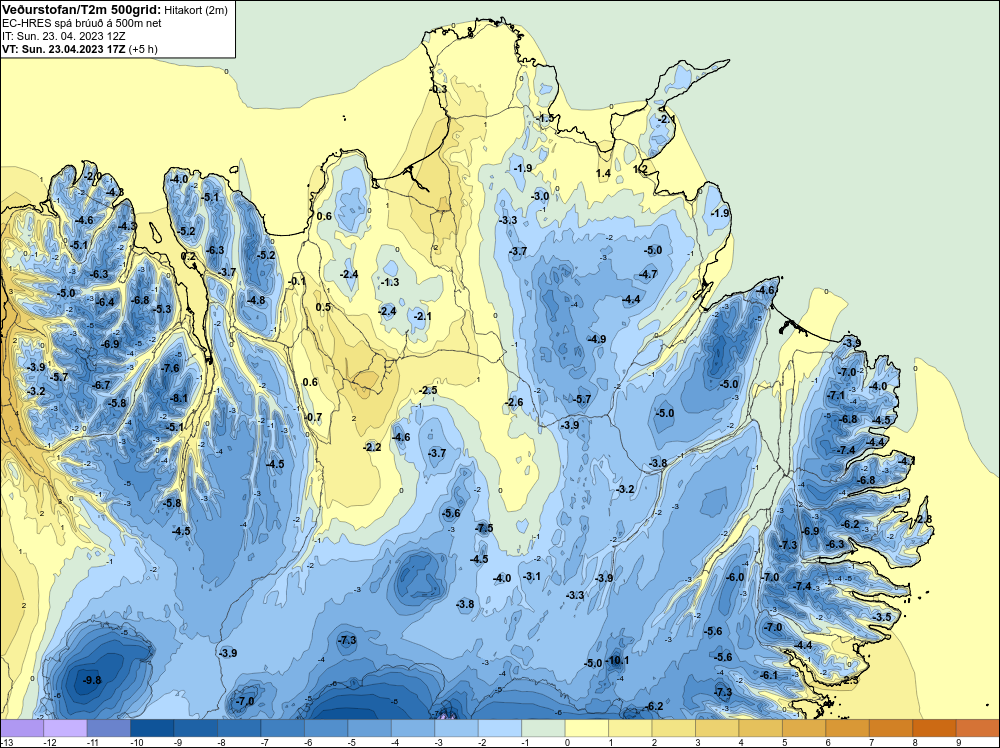
Task: Select the pale green swatch between -1 and 0
Action: pyautogui.click(x=543, y=728)
